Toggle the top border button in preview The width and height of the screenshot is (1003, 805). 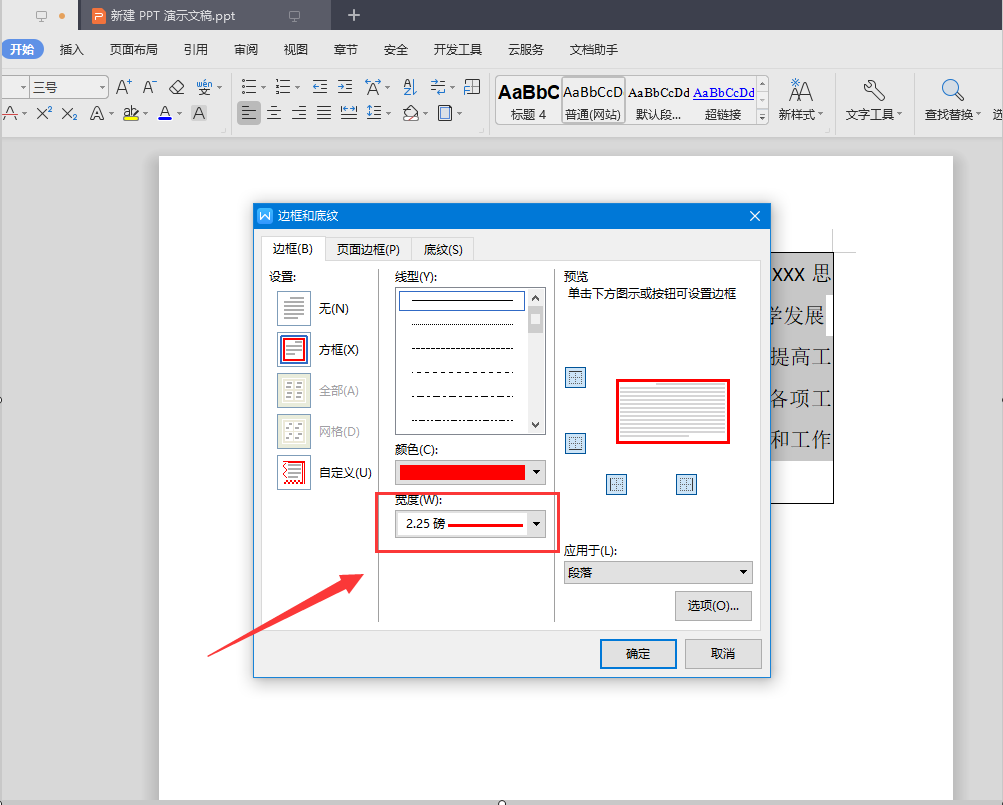point(576,378)
